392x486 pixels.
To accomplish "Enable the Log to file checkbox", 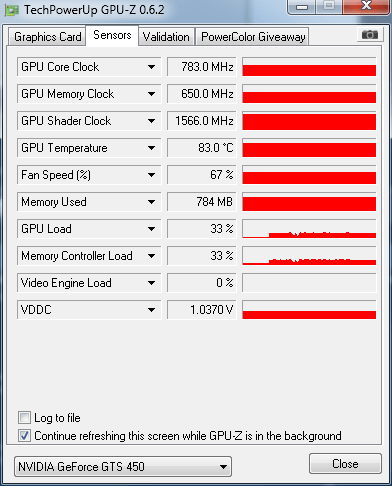I will tap(24, 418).
